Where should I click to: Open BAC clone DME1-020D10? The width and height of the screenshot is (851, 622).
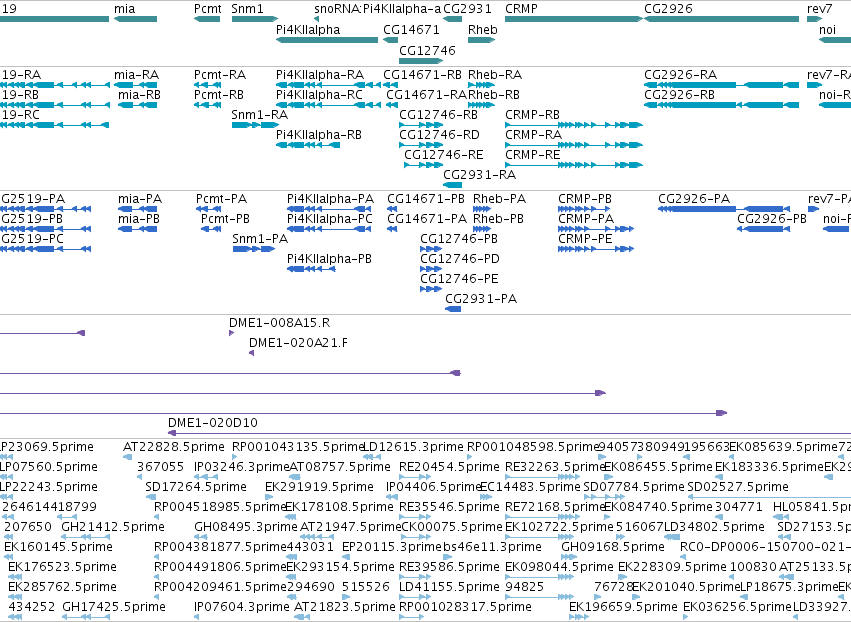tap(510, 433)
